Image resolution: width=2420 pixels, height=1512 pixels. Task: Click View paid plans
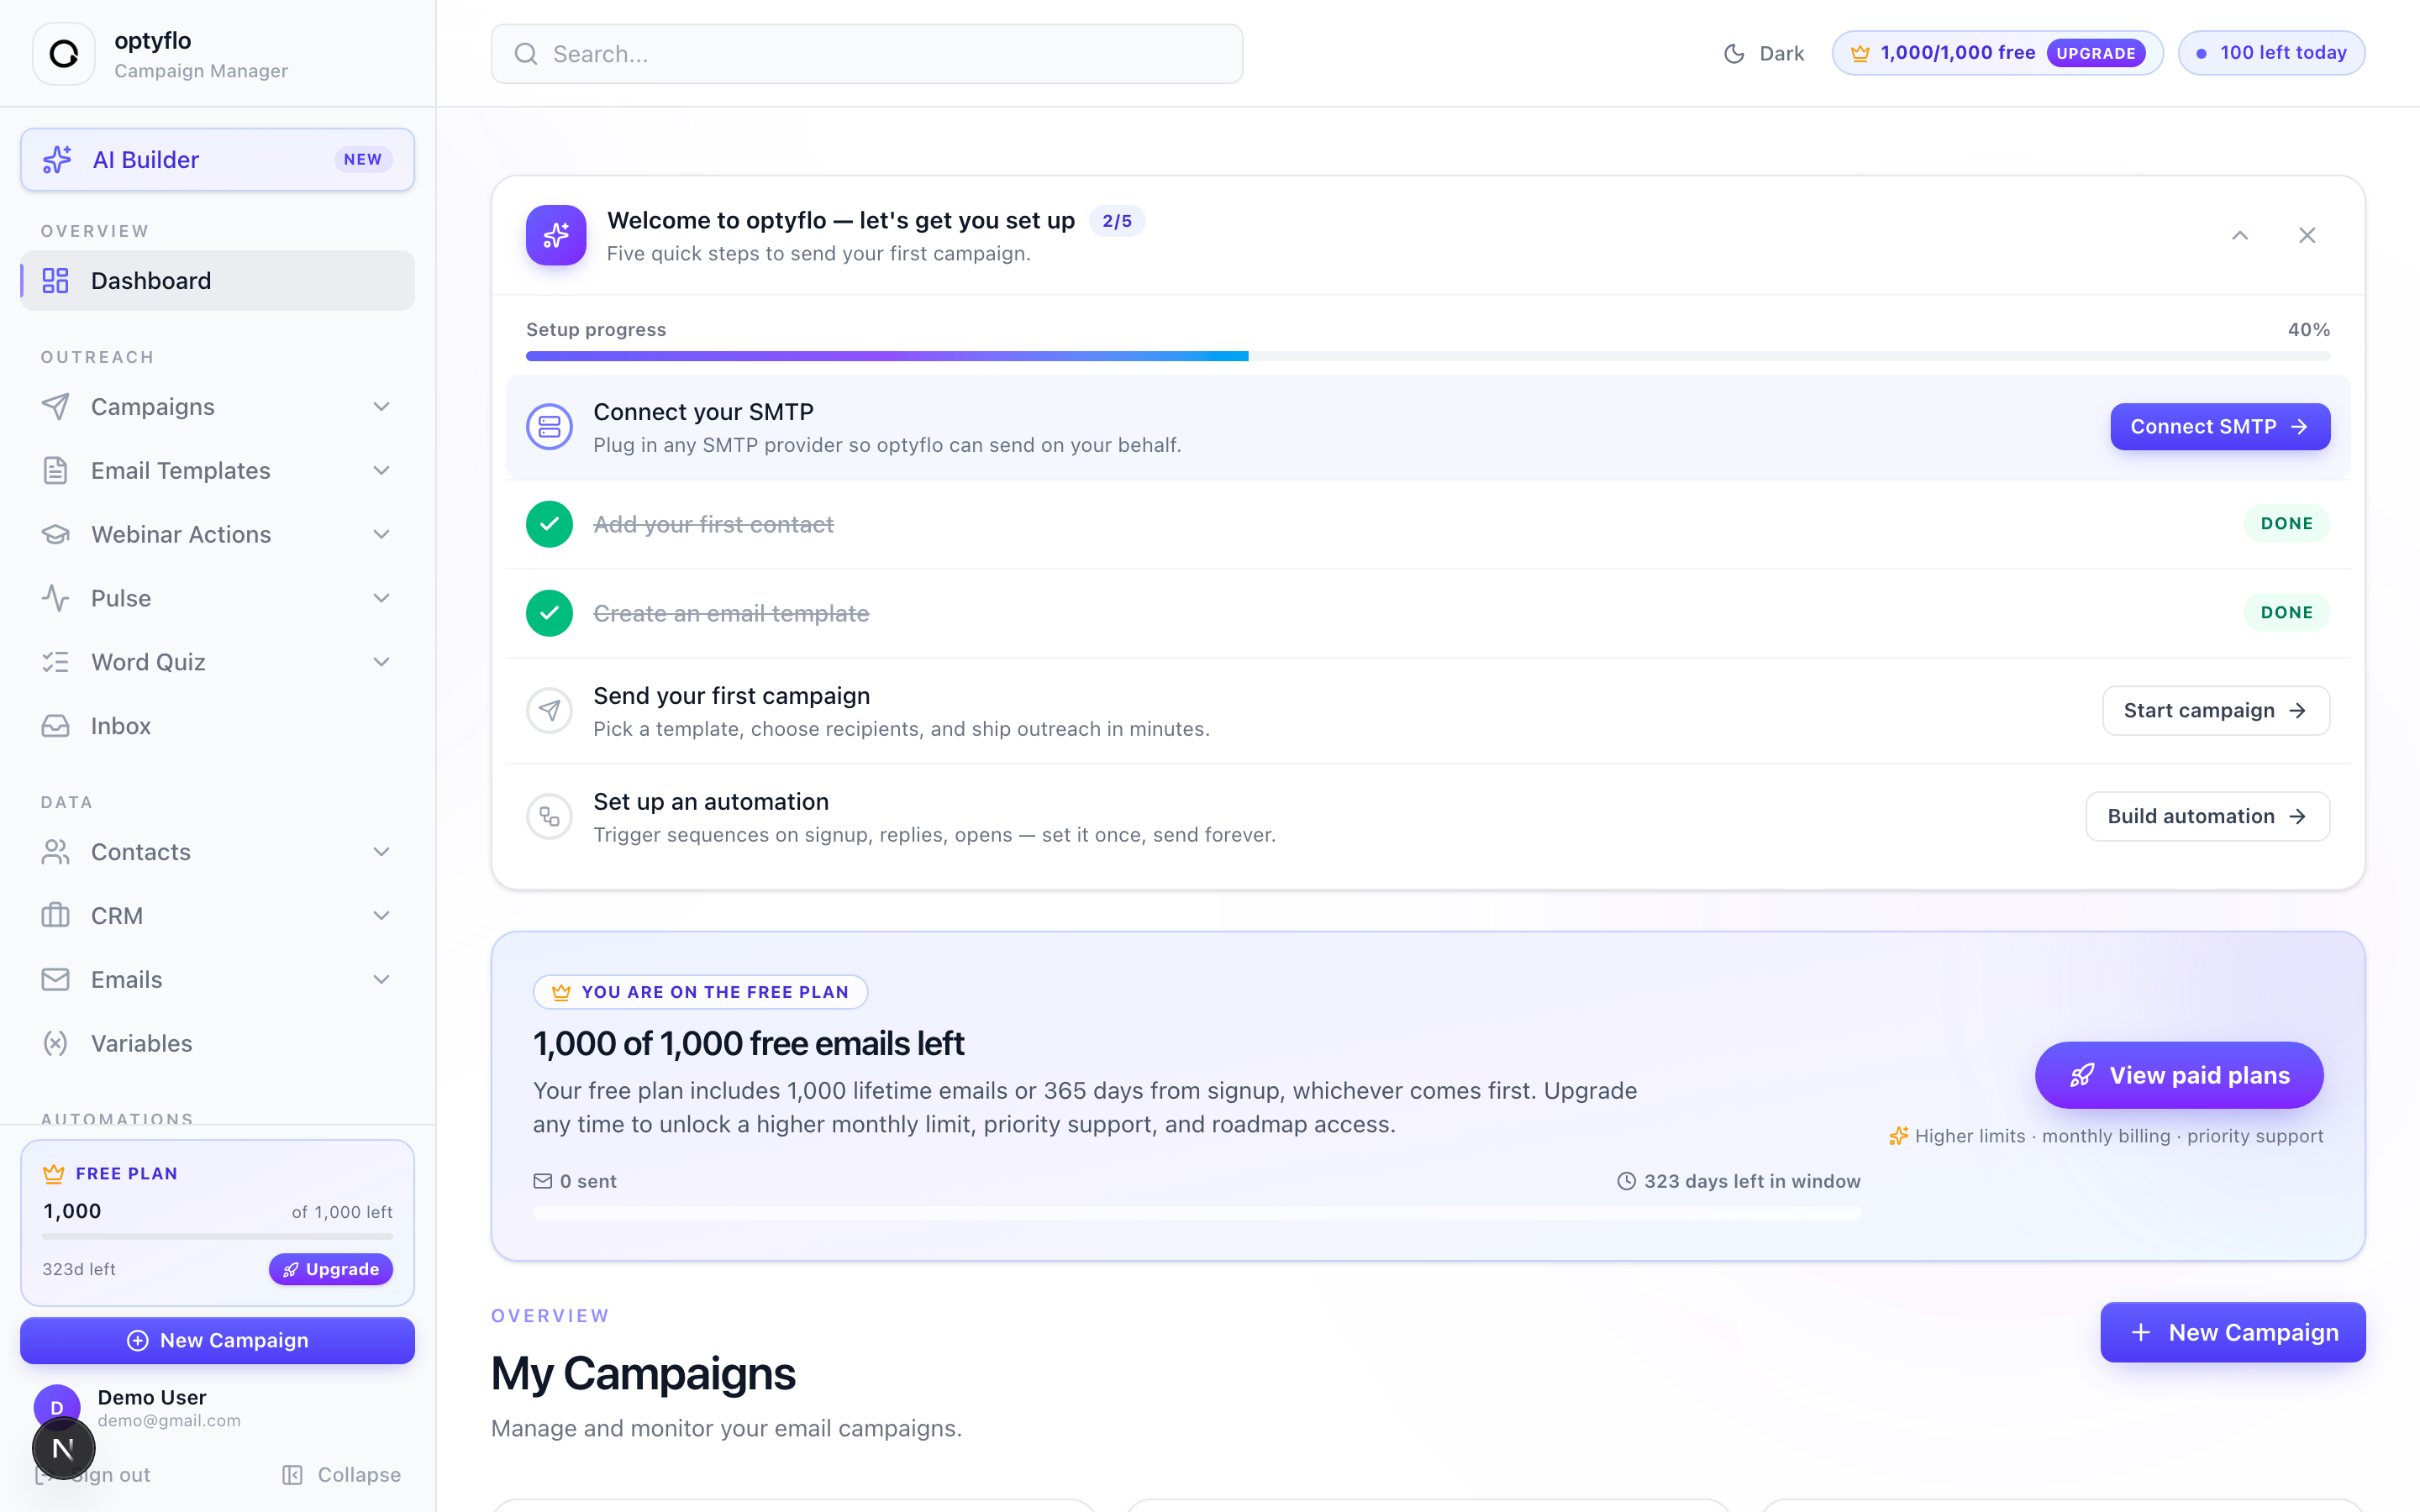pyautogui.click(x=2179, y=1075)
